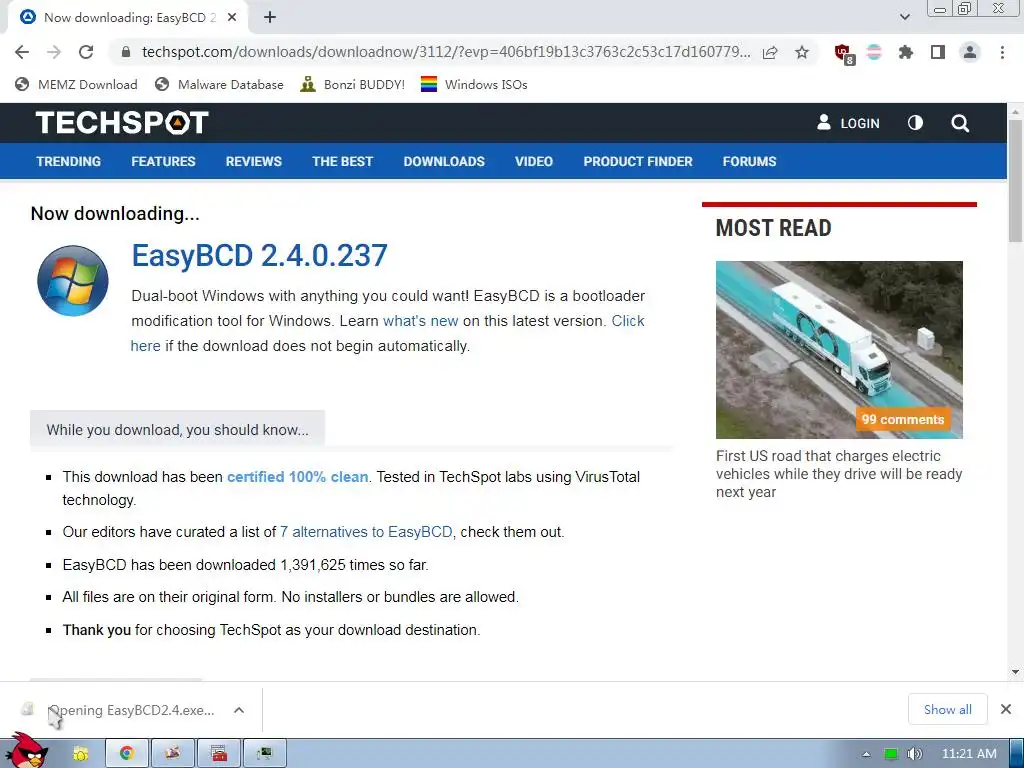This screenshot has height=768, width=1024.
Task: Go back using the browser back arrow
Action: click(22, 52)
